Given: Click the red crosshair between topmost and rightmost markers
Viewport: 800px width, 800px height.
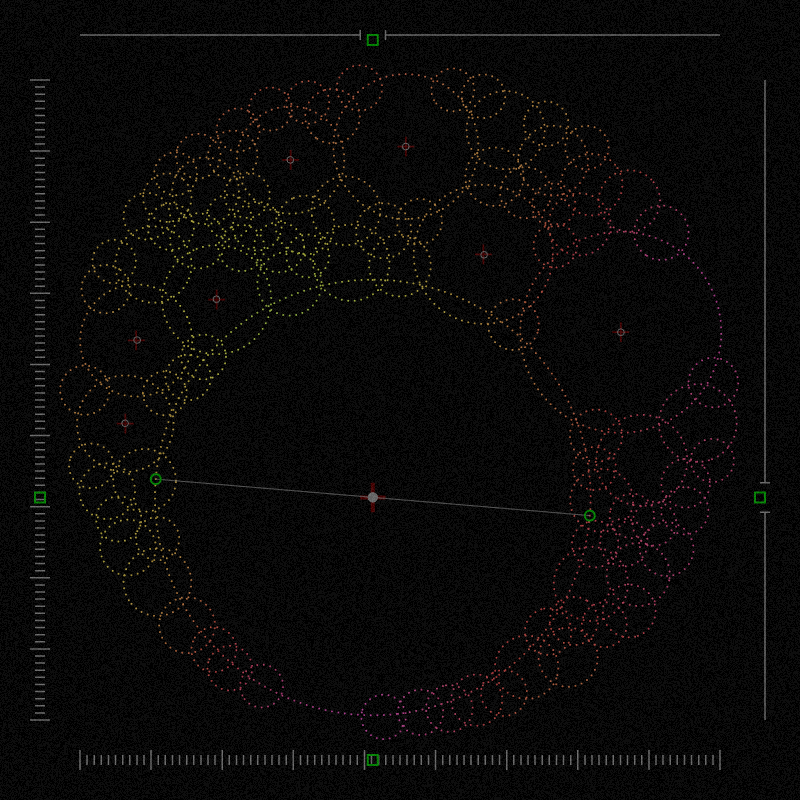Looking at the screenshot, I should click(484, 255).
